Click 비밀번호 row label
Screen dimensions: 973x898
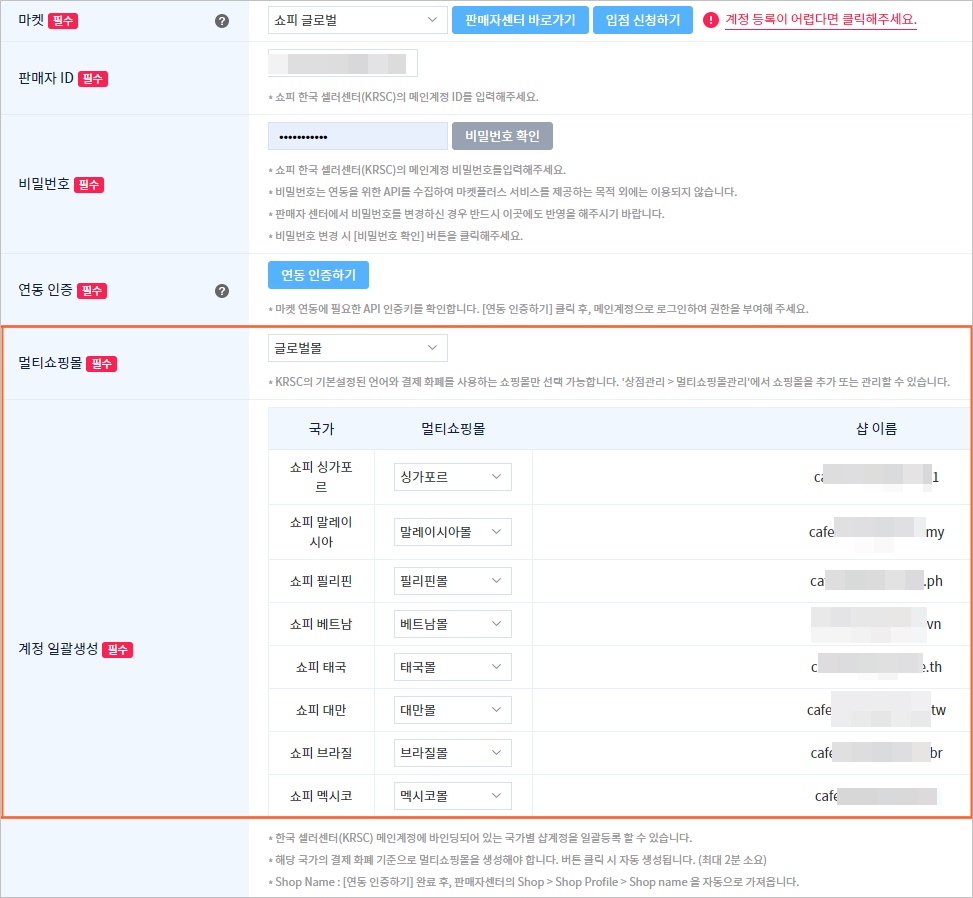click(43, 184)
